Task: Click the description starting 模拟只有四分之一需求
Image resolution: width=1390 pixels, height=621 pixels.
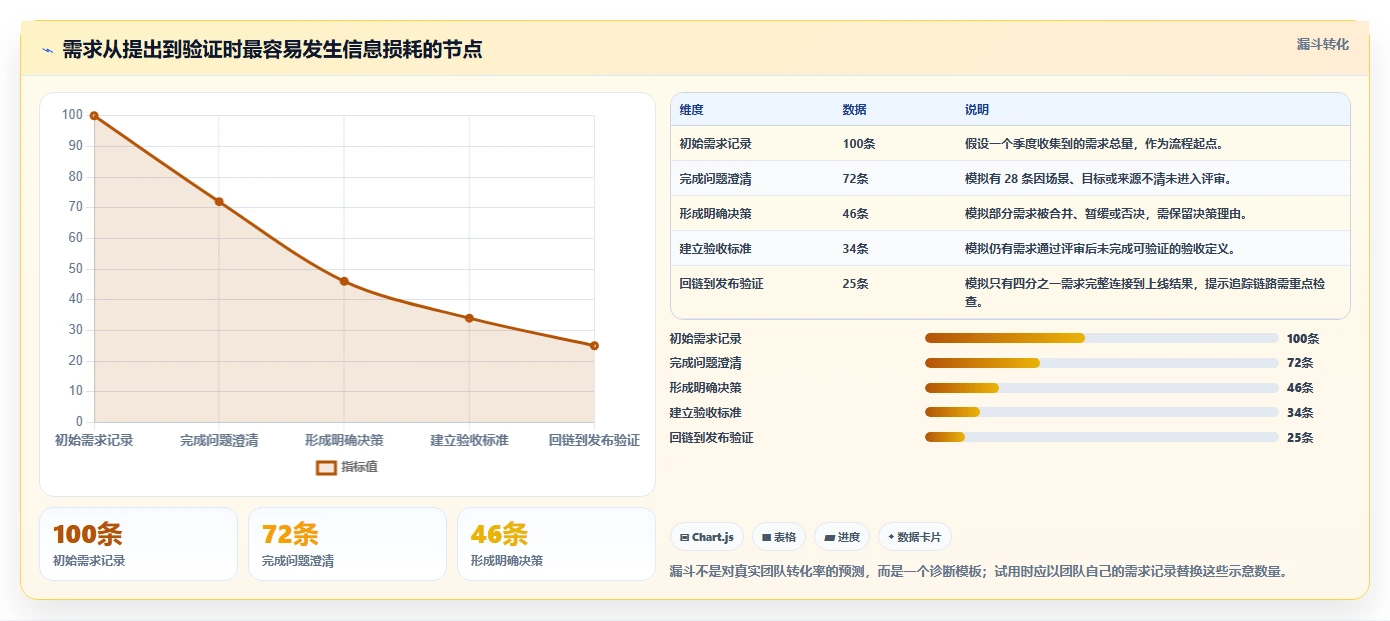Action: (x=1145, y=292)
